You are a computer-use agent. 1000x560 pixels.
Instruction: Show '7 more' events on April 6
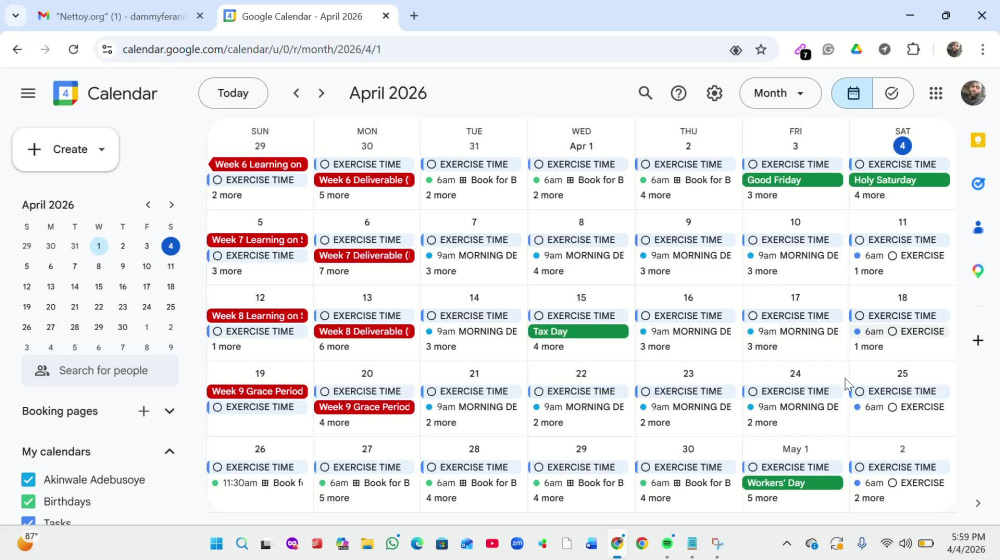point(334,271)
